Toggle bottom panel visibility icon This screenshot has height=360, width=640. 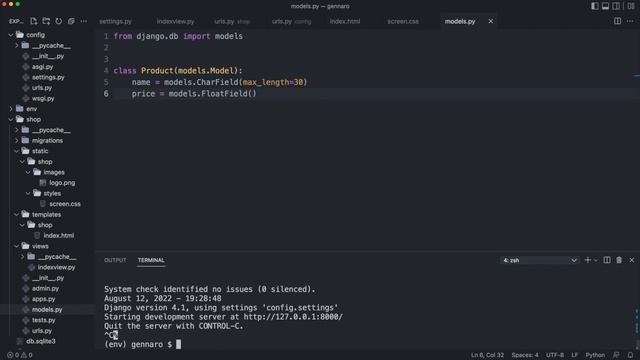click(x=605, y=6)
